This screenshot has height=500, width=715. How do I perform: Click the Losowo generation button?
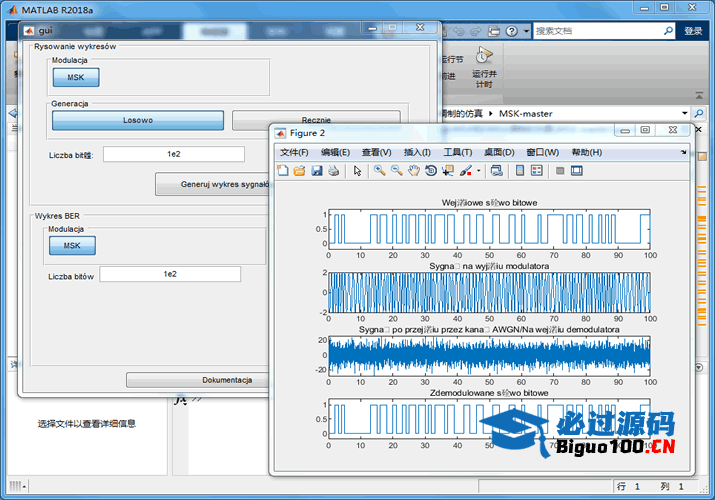(x=138, y=120)
